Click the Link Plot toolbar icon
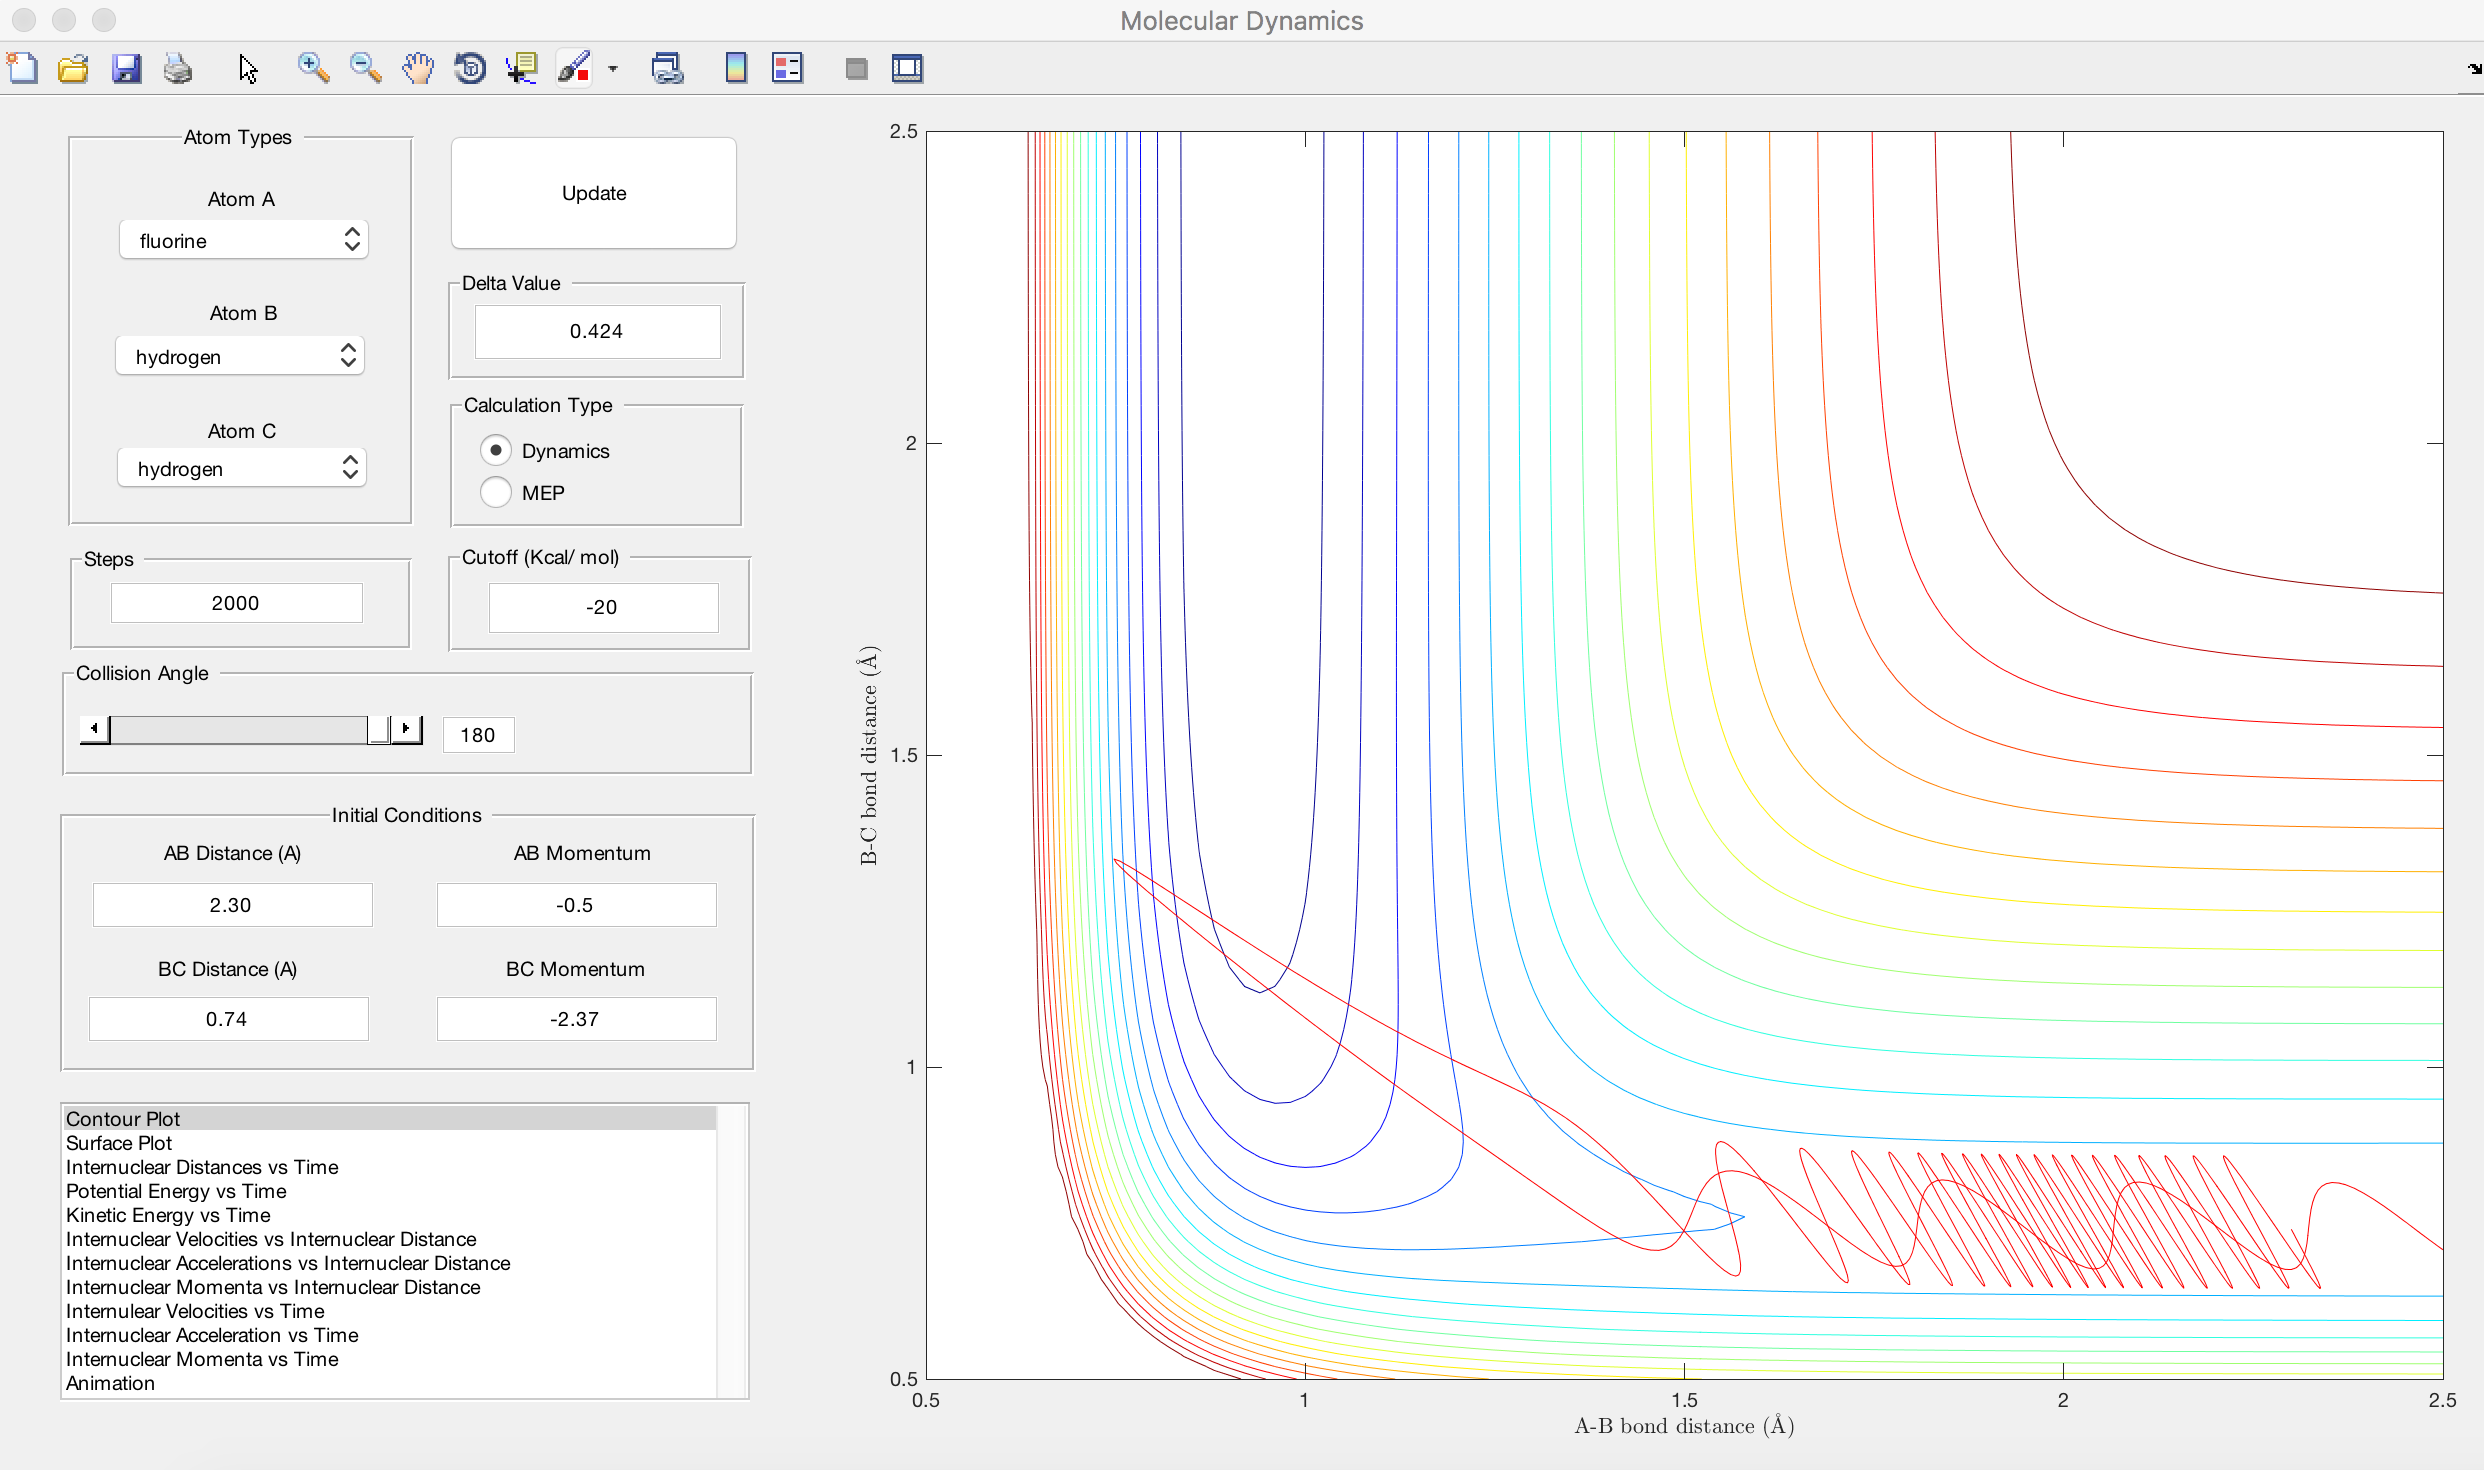The width and height of the screenshot is (2484, 1470). [x=667, y=68]
